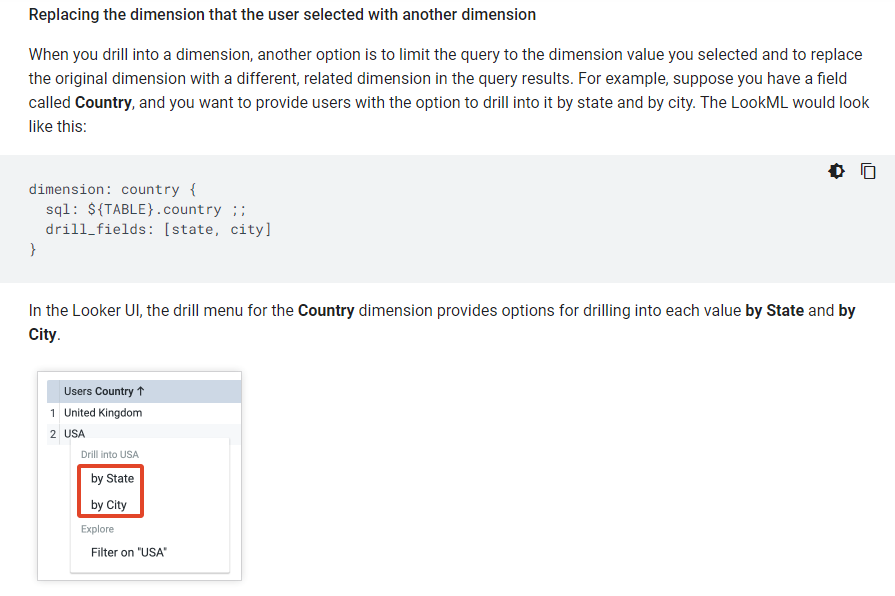
Task: Click the 'dimension: country' code line
Action: [112, 190]
